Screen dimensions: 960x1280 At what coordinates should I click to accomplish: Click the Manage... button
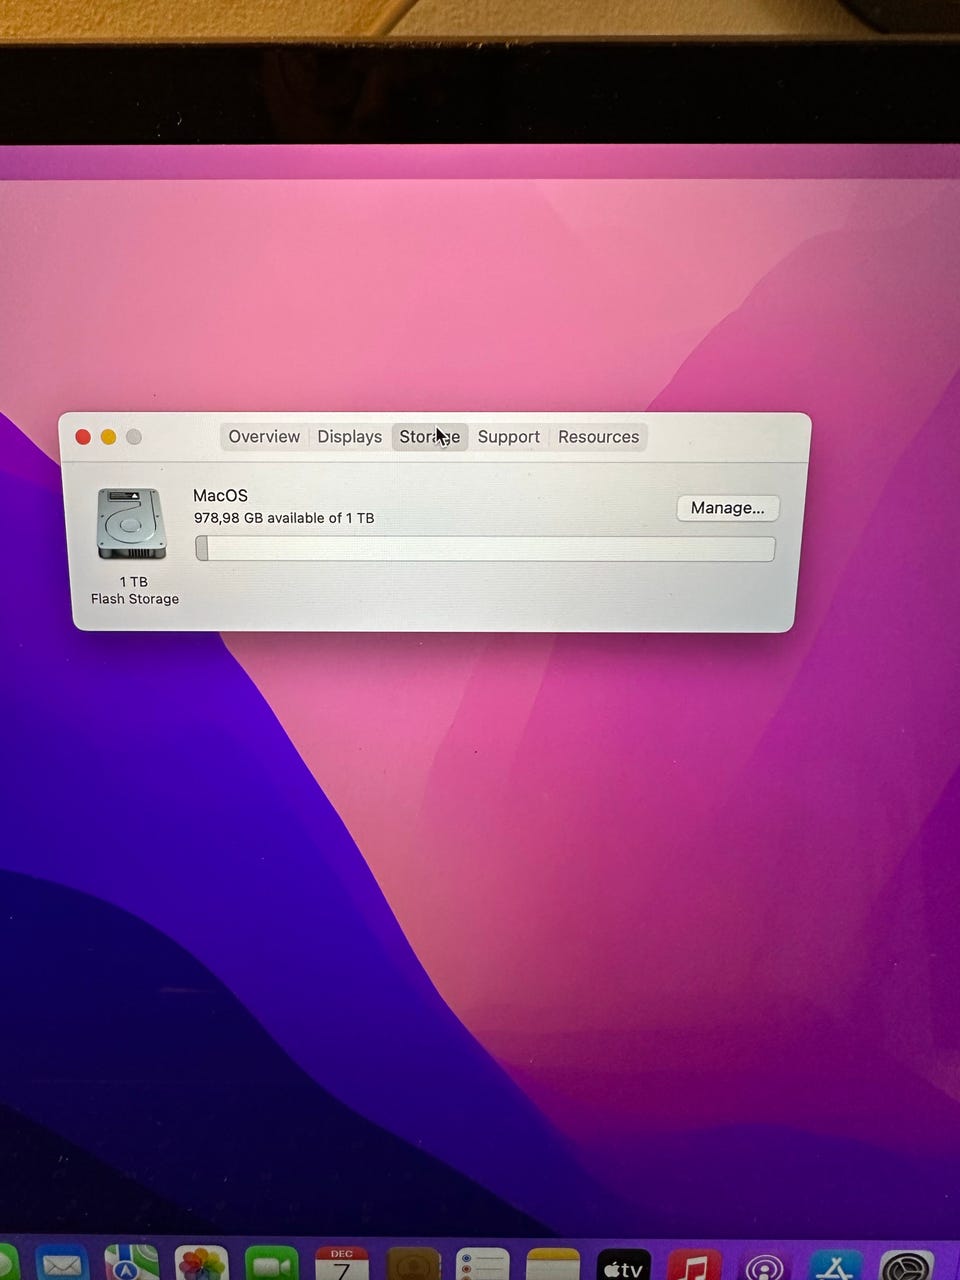click(x=728, y=508)
